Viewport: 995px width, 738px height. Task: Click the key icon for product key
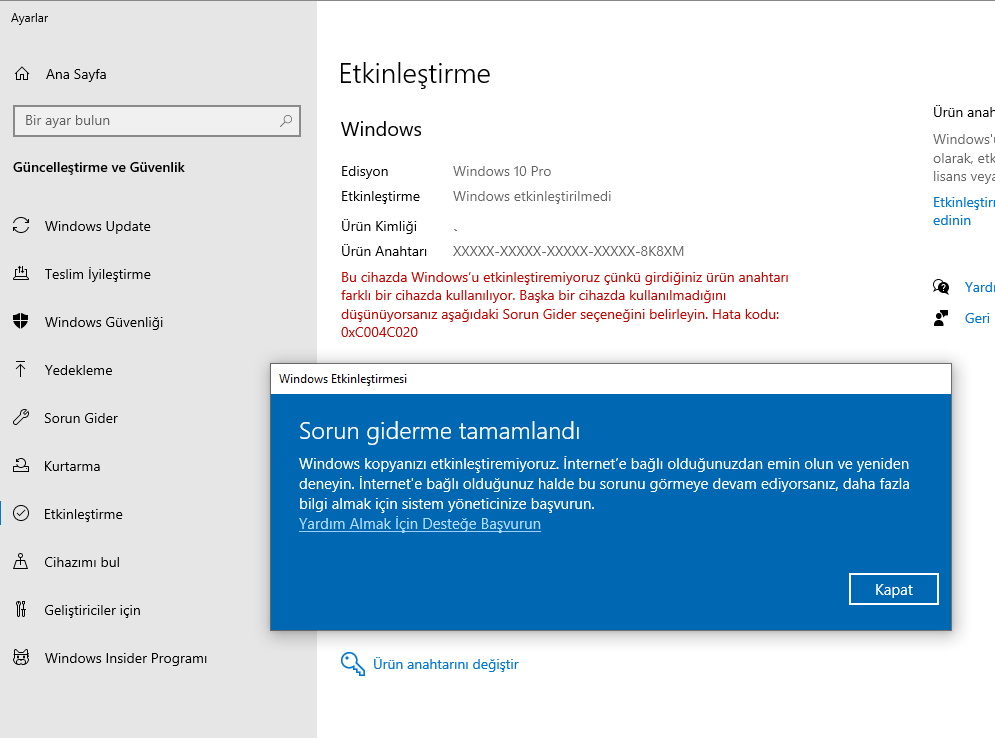tap(353, 664)
